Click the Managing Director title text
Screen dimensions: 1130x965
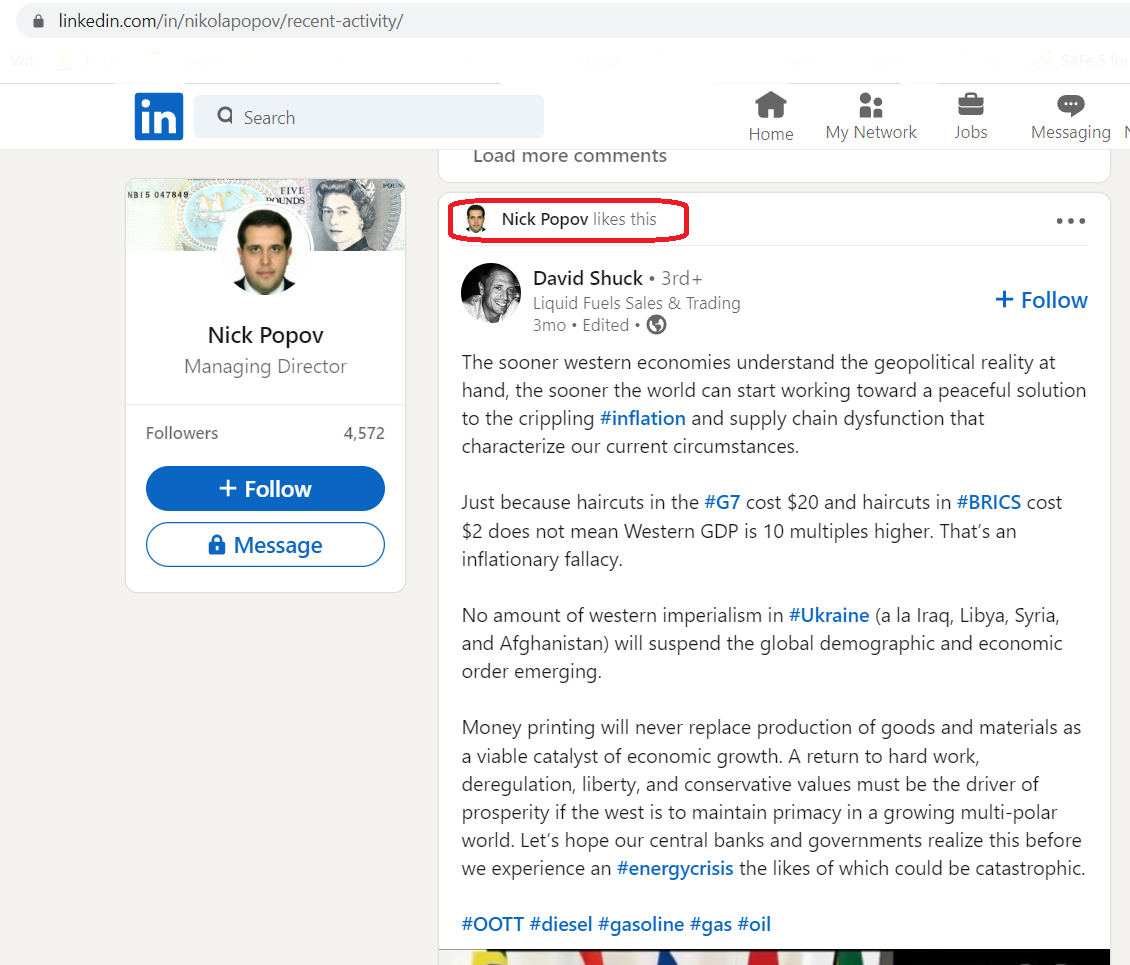[x=265, y=367]
